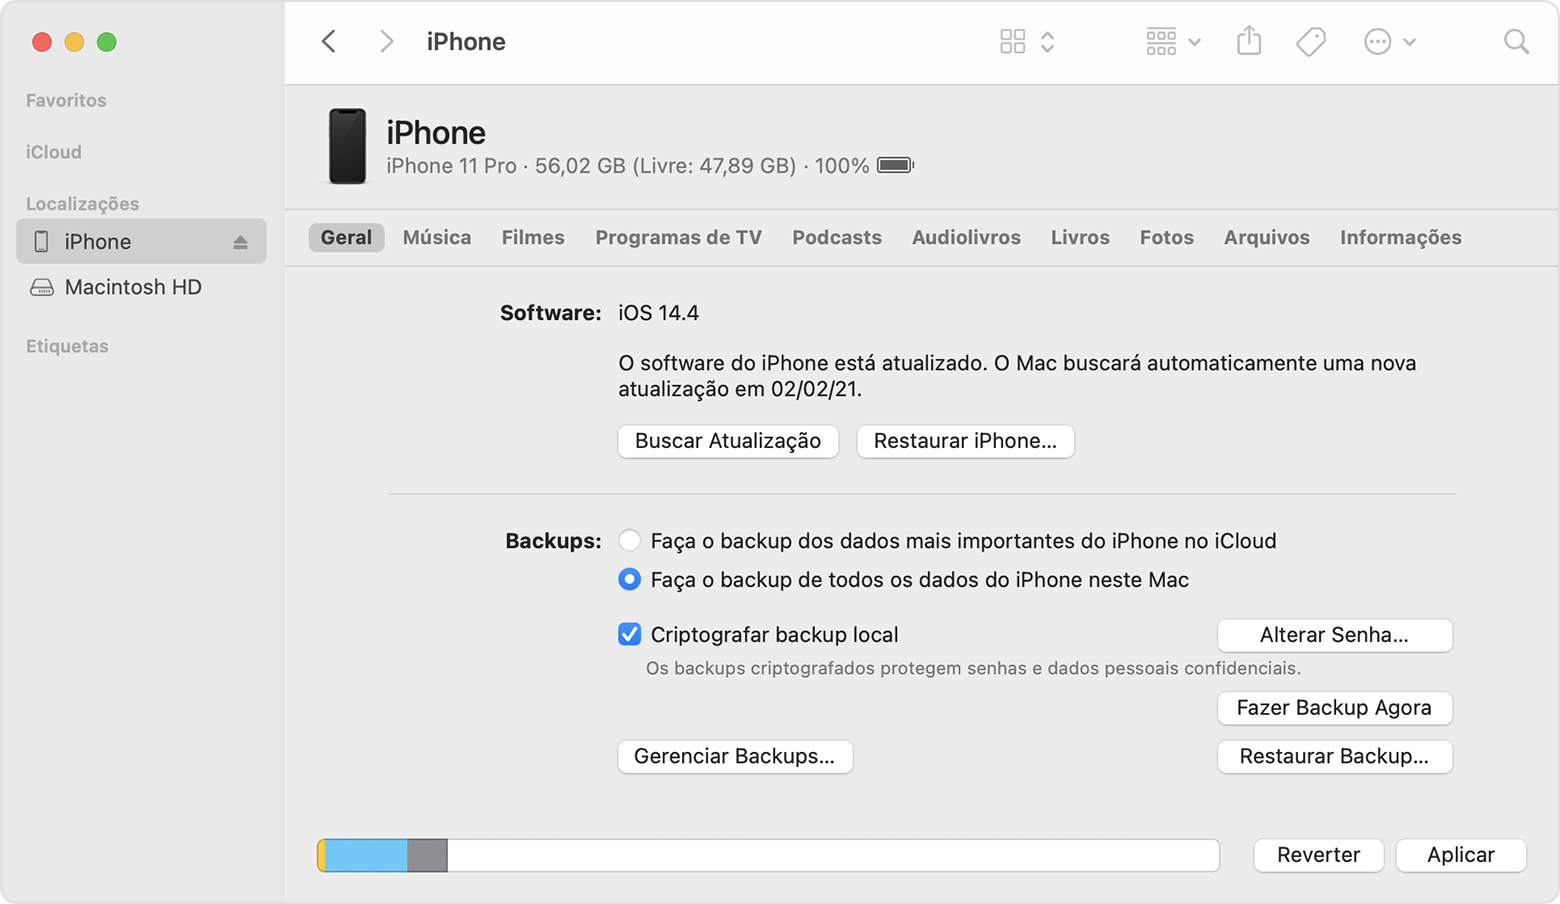Select Macintosh HD in the sidebar
This screenshot has height=904, width=1560.
(x=133, y=288)
